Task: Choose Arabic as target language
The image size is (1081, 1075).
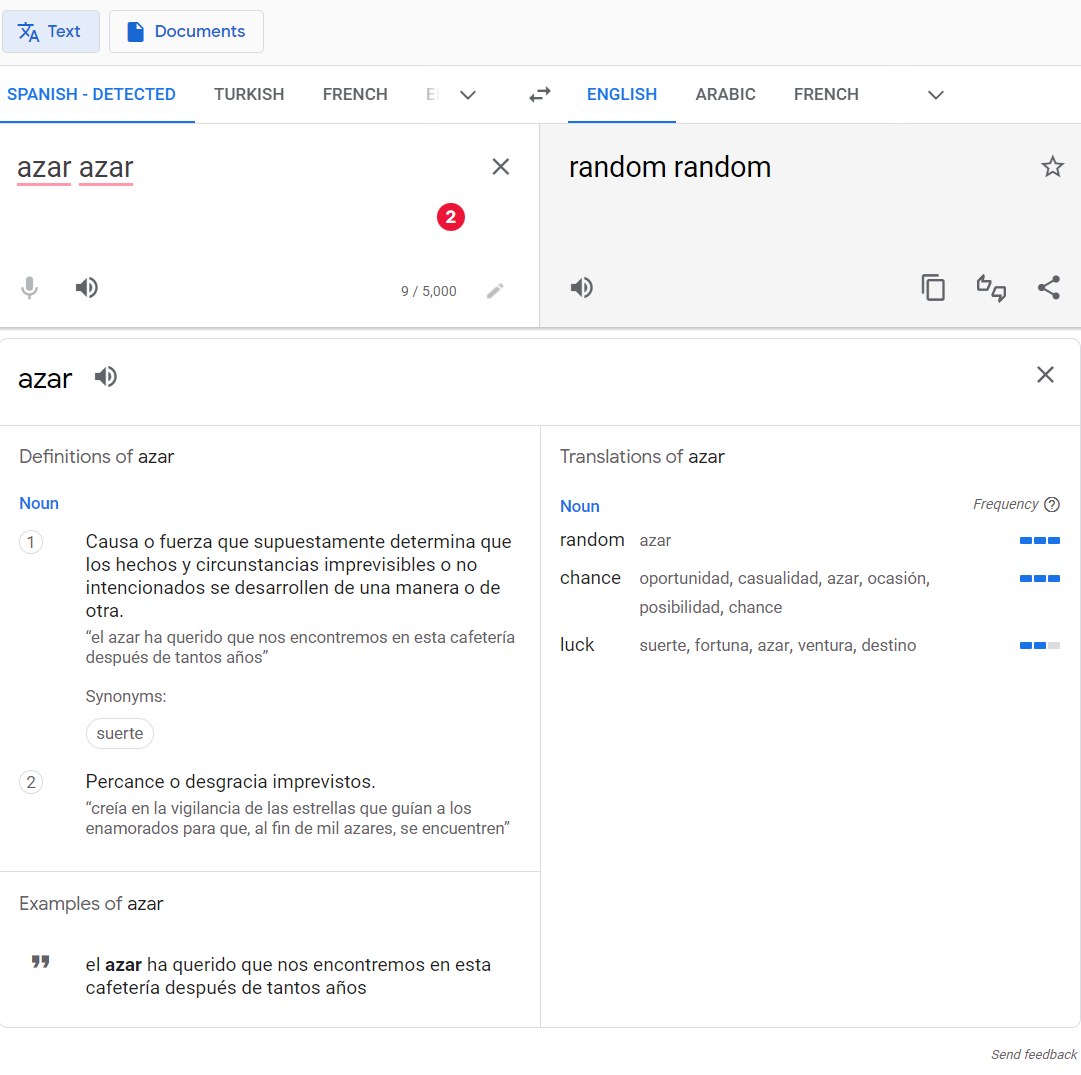Action: pos(725,95)
